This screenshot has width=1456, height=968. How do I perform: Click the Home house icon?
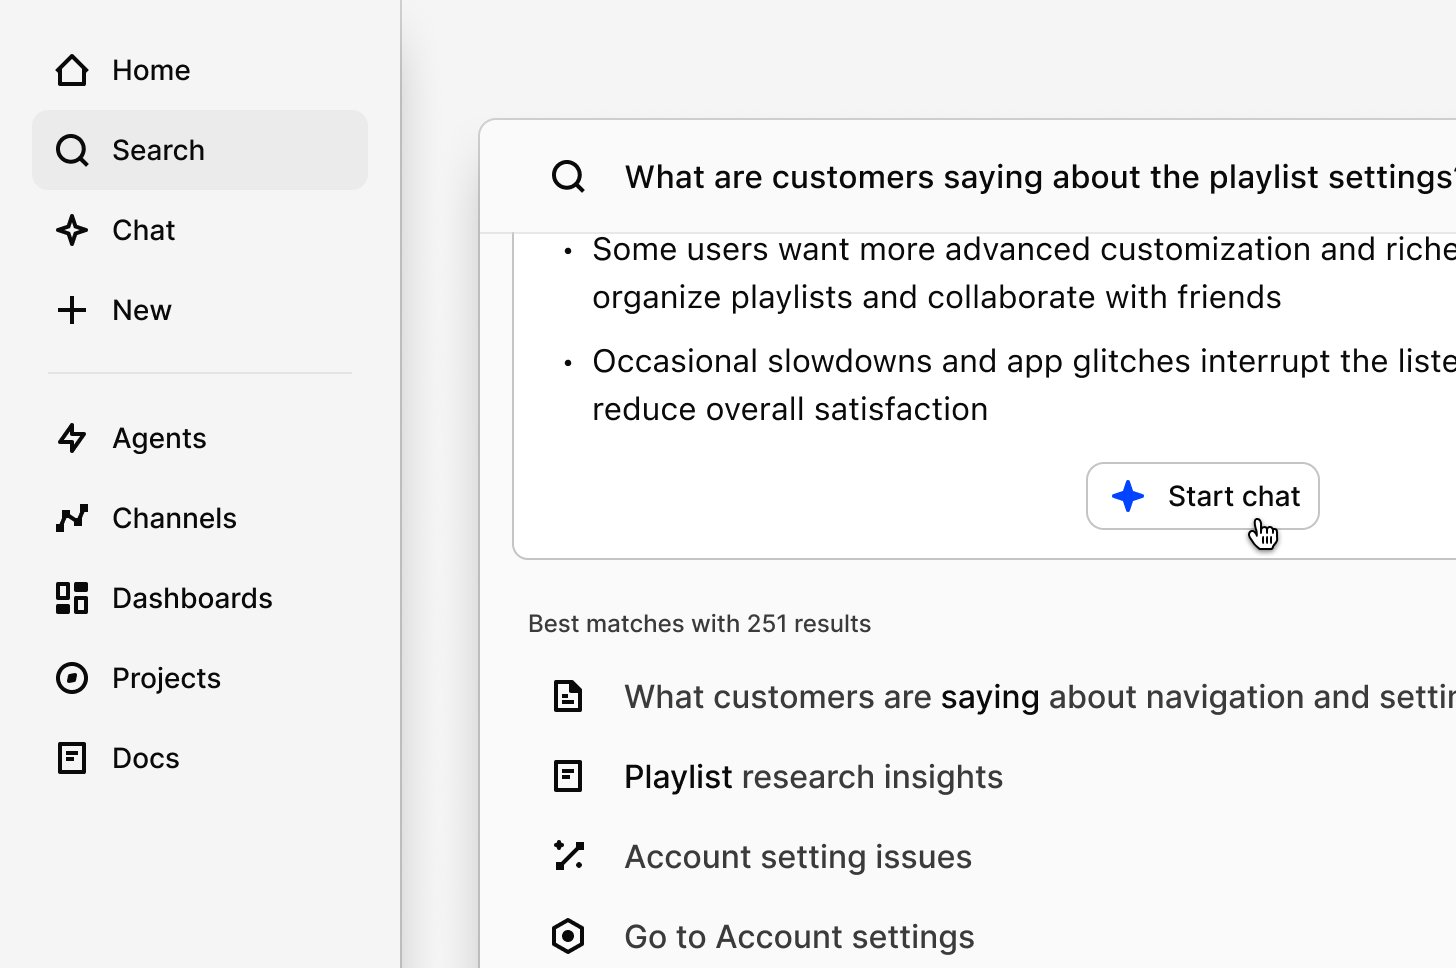coord(72,70)
